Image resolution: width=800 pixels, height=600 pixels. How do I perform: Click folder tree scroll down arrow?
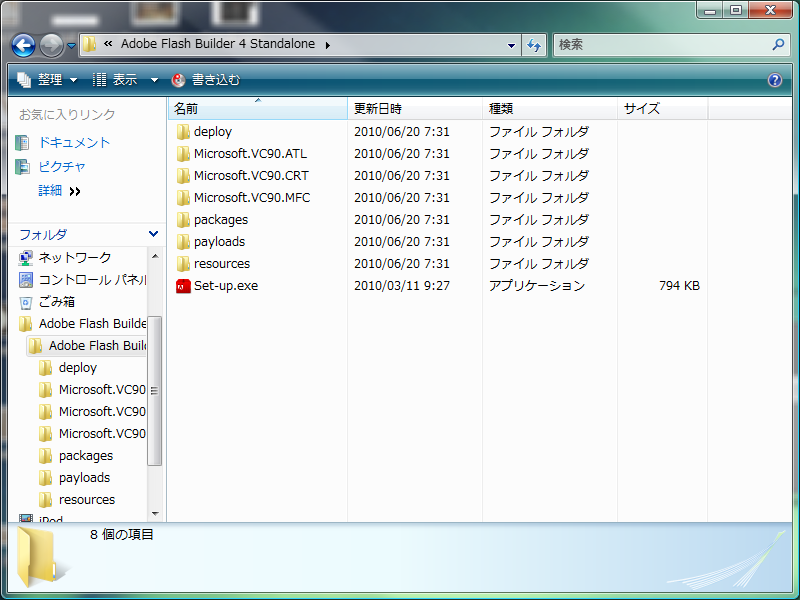point(155,513)
